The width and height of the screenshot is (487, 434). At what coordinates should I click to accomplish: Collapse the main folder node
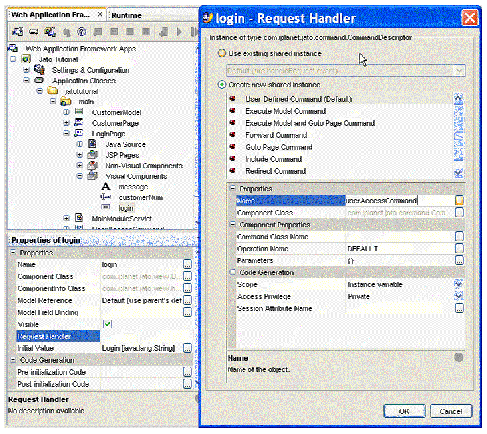click(x=53, y=101)
